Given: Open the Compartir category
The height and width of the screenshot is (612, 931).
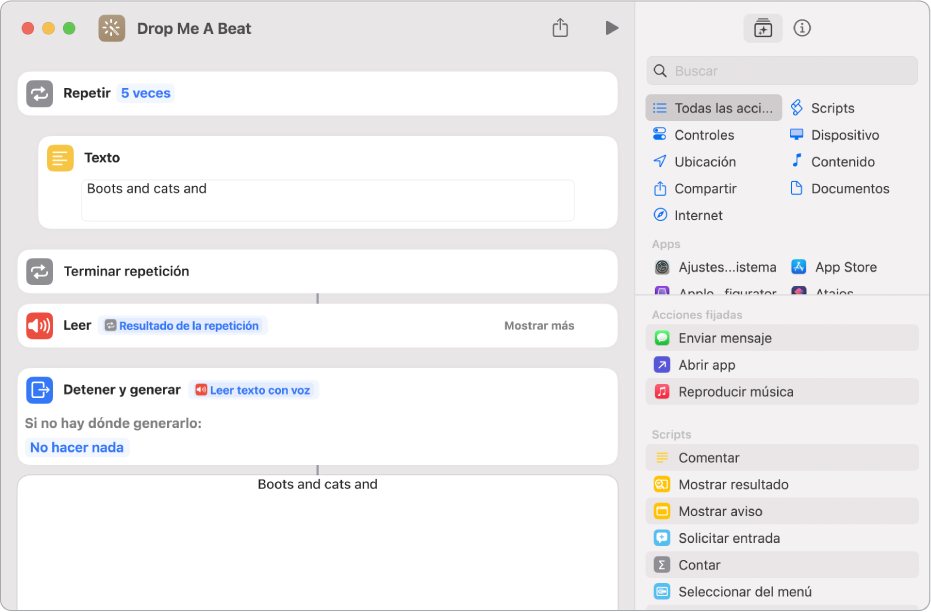Looking at the screenshot, I should [x=695, y=189].
